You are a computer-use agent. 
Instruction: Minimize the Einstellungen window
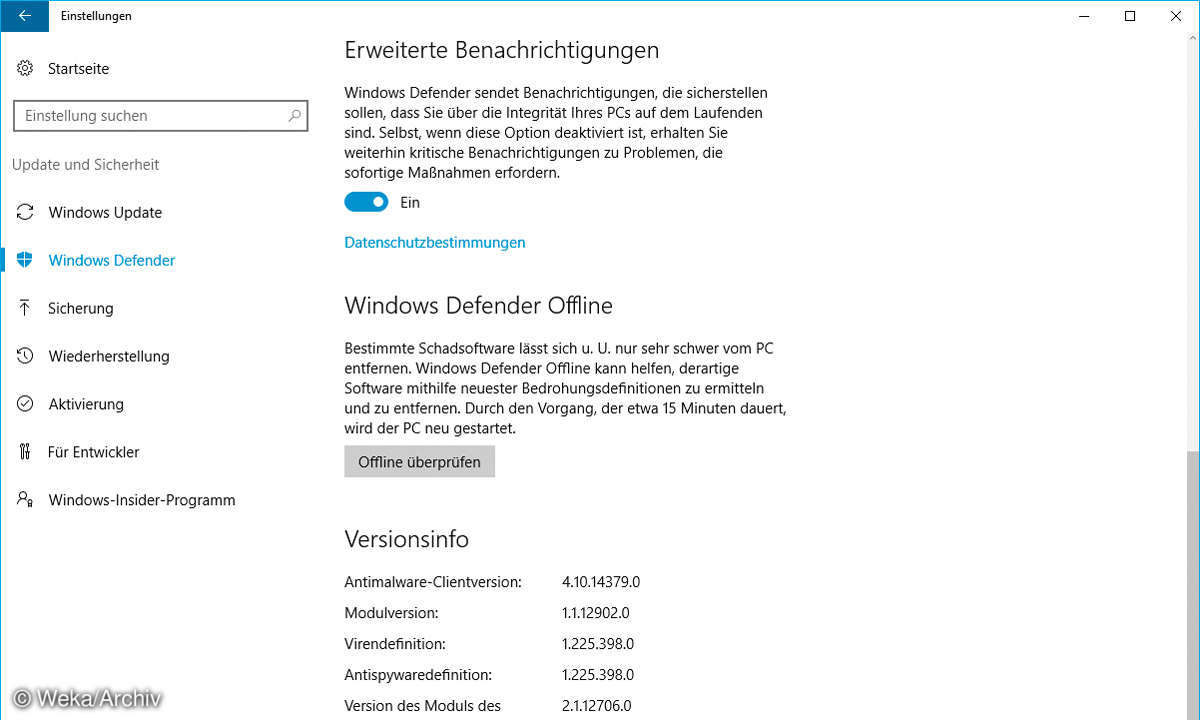click(x=1083, y=16)
